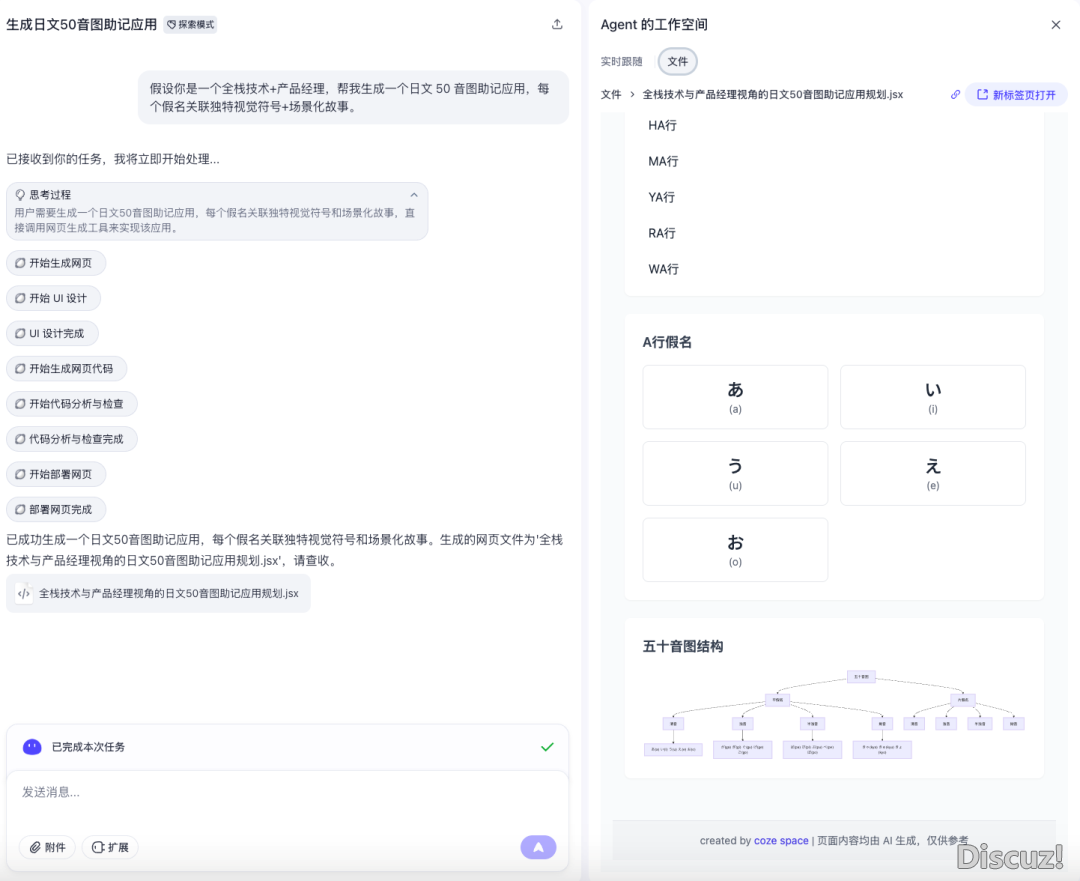This screenshot has width=1080, height=881.
Task: Click the 五十音图结构 heading
Action: coord(683,646)
